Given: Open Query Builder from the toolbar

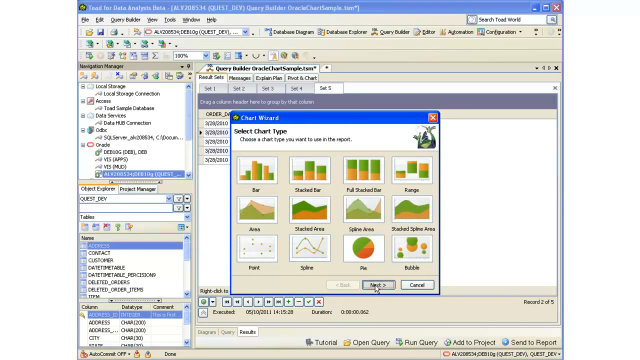Looking at the screenshot, I should pyautogui.click(x=390, y=32).
